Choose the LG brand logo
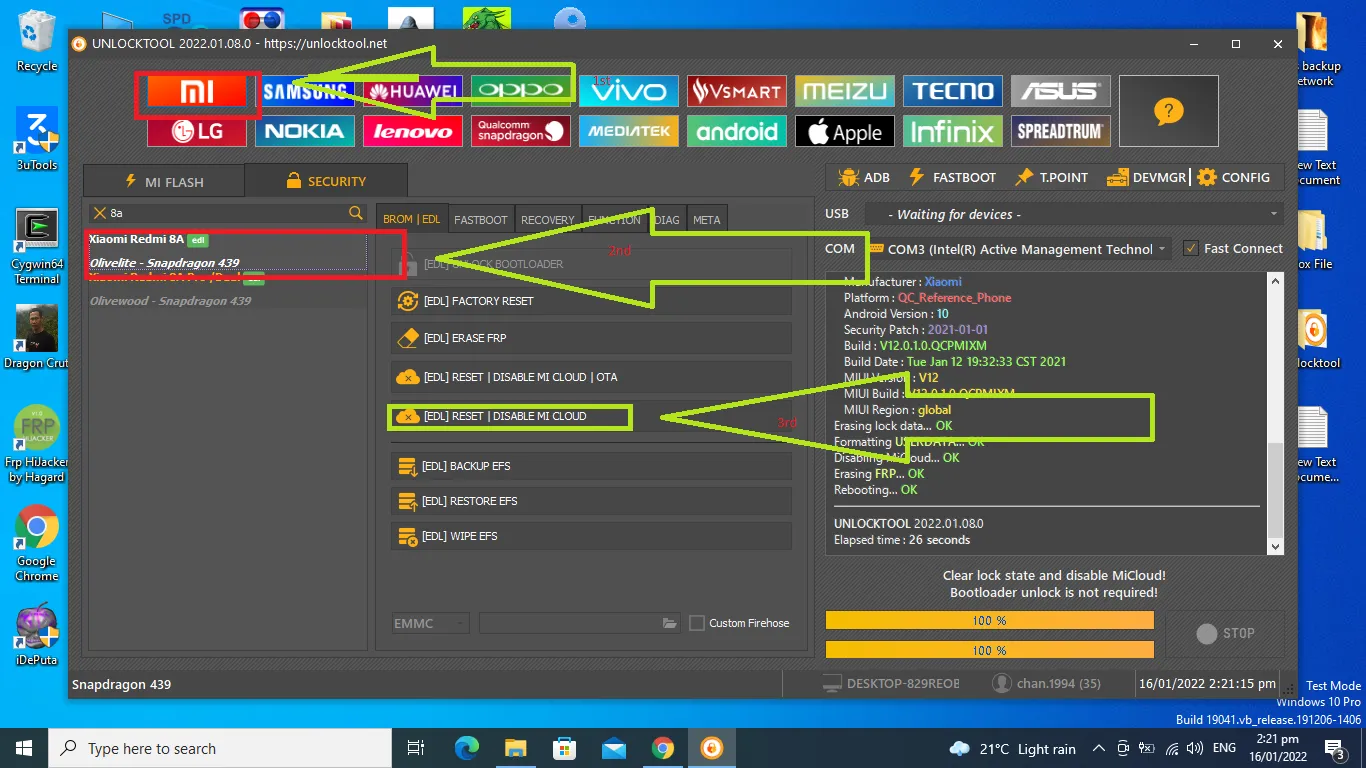The width and height of the screenshot is (1366, 768). [196, 131]
